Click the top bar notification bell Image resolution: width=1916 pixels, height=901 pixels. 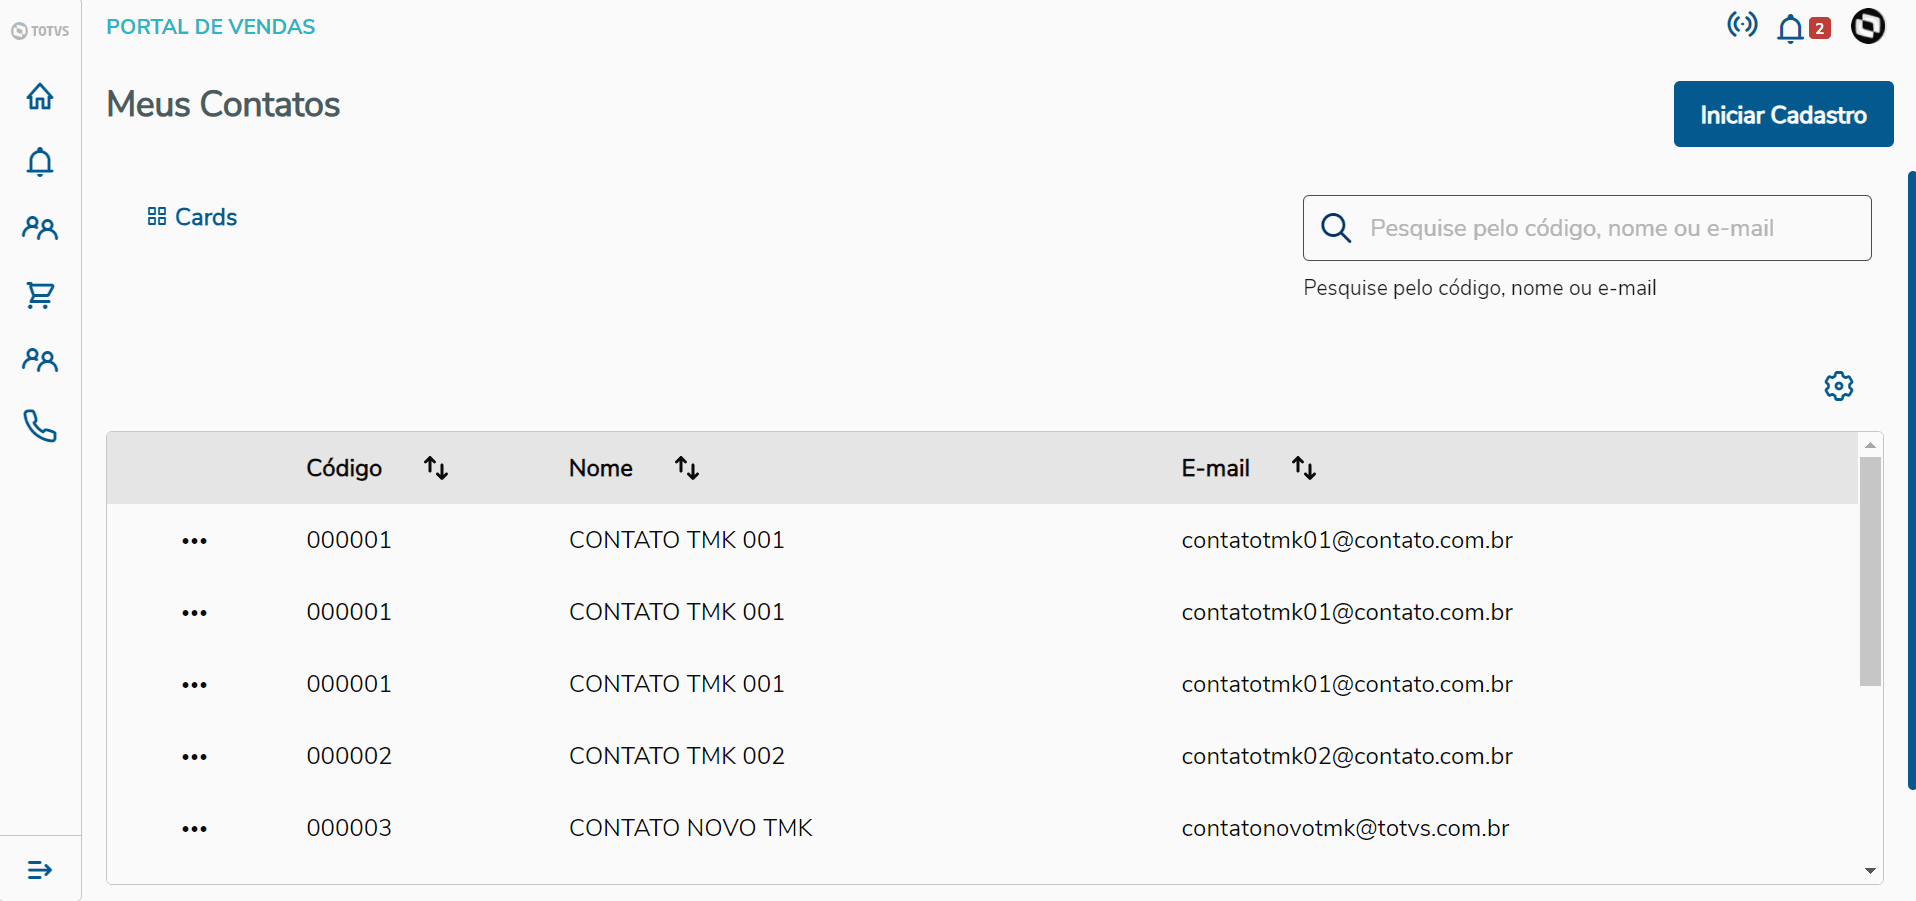(1790, 29)
